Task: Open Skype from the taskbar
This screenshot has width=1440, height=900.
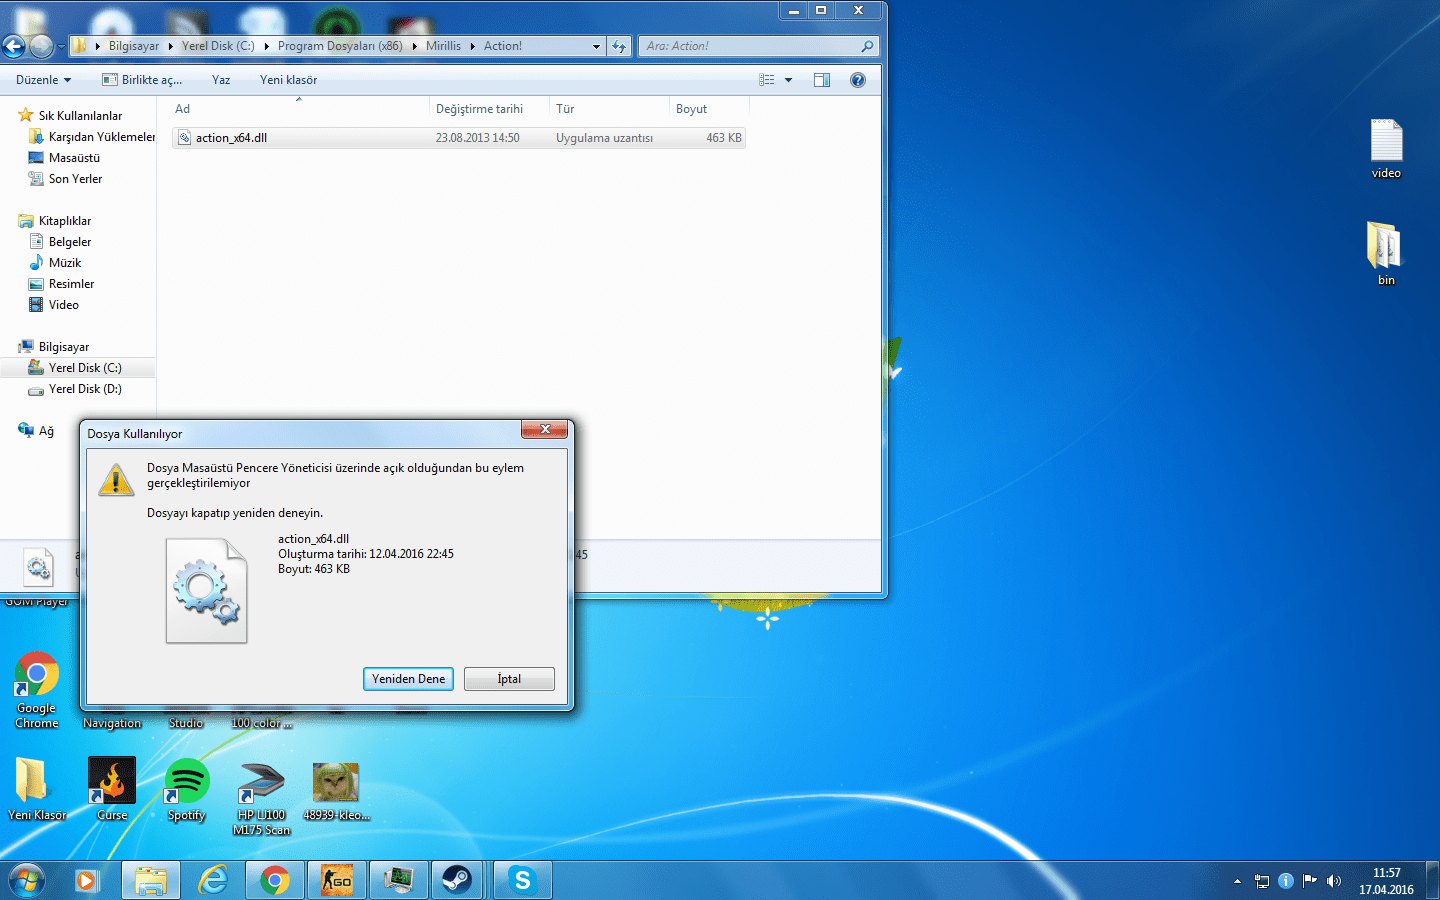Action: coord(522,880)
